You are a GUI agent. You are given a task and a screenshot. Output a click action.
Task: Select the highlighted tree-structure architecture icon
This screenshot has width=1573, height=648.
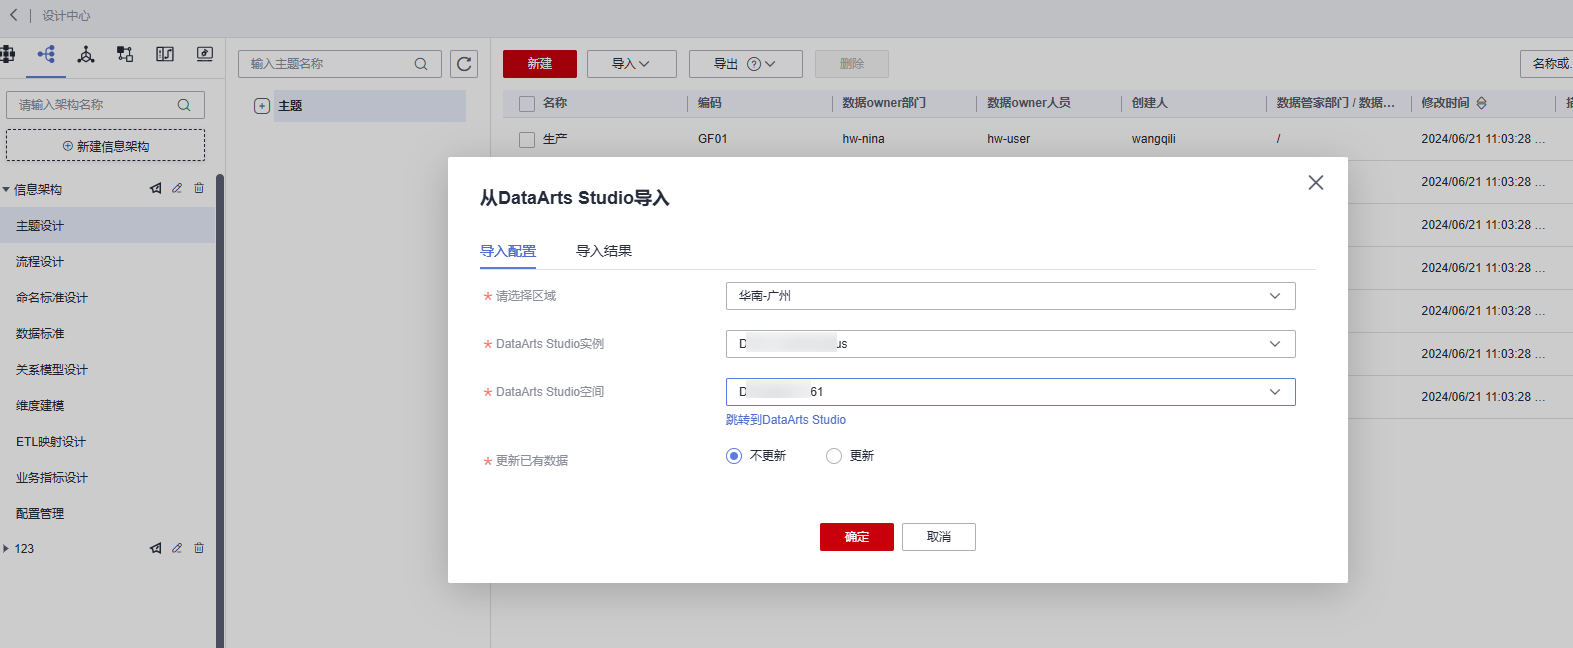[46, 54]
